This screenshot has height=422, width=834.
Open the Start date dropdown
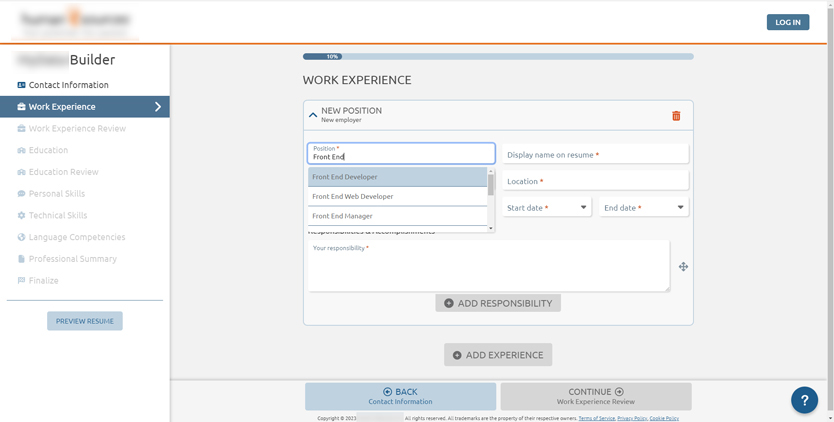[x=546, y=208]
